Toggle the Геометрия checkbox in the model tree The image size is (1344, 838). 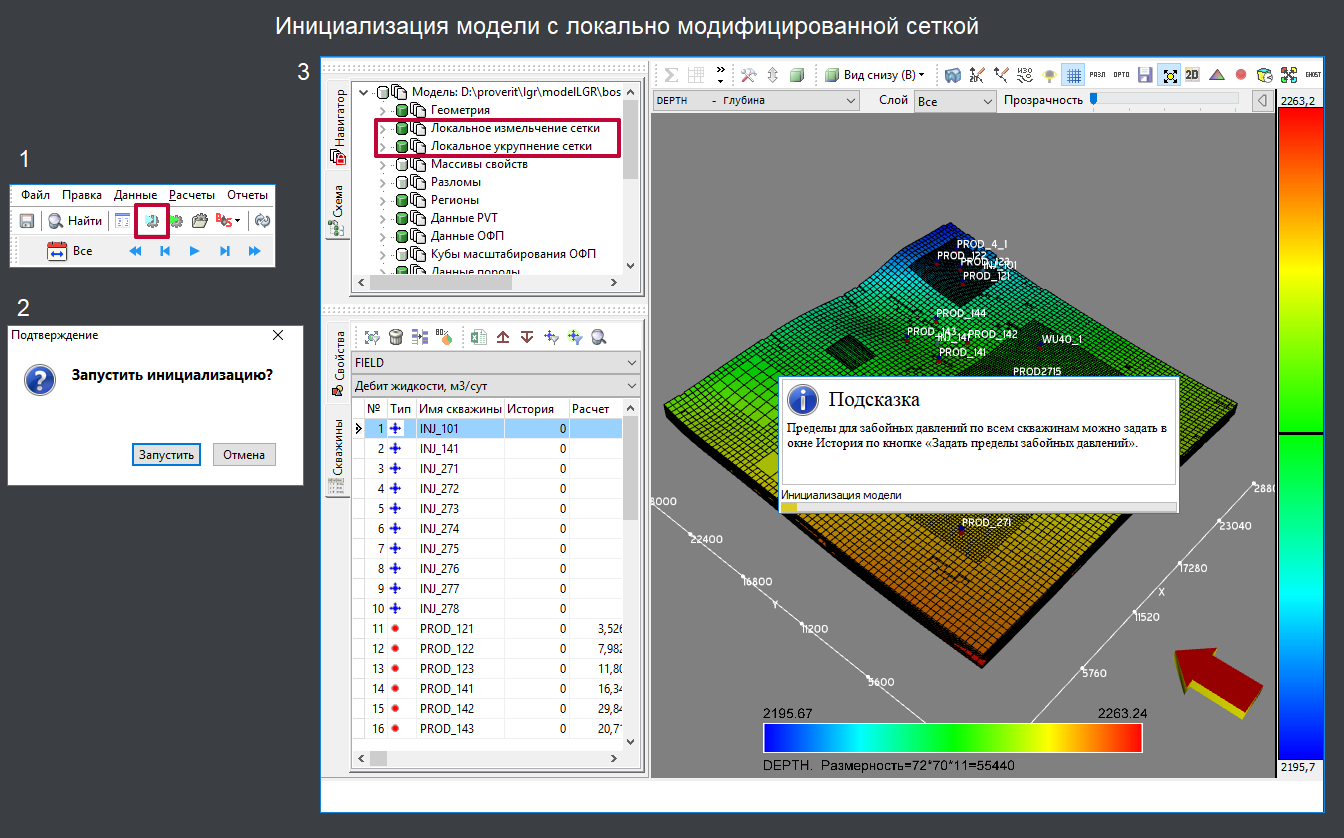[402, 110]
